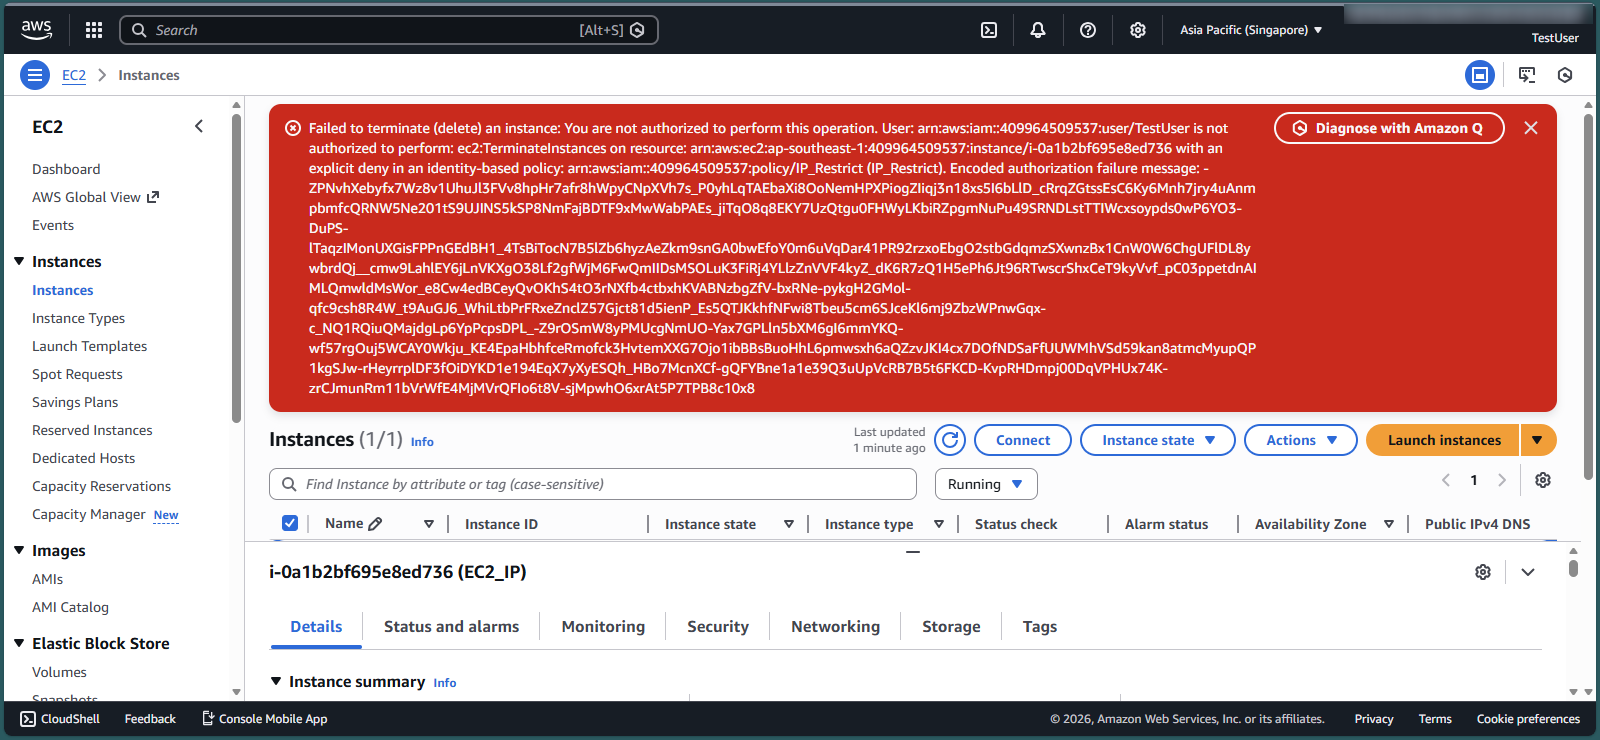Image resolution: width=1600 pixels, height=740 pixels.
Task: Click Diagnose with Amazon Q button
Action: (x=1389, y=128)
